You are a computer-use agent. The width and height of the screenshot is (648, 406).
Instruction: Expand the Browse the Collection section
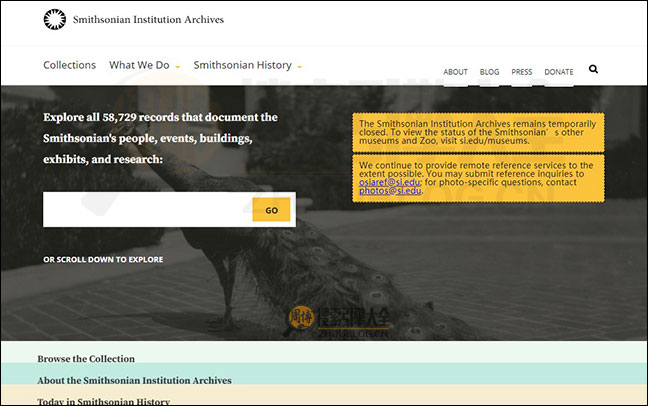(x=86, y=358)
